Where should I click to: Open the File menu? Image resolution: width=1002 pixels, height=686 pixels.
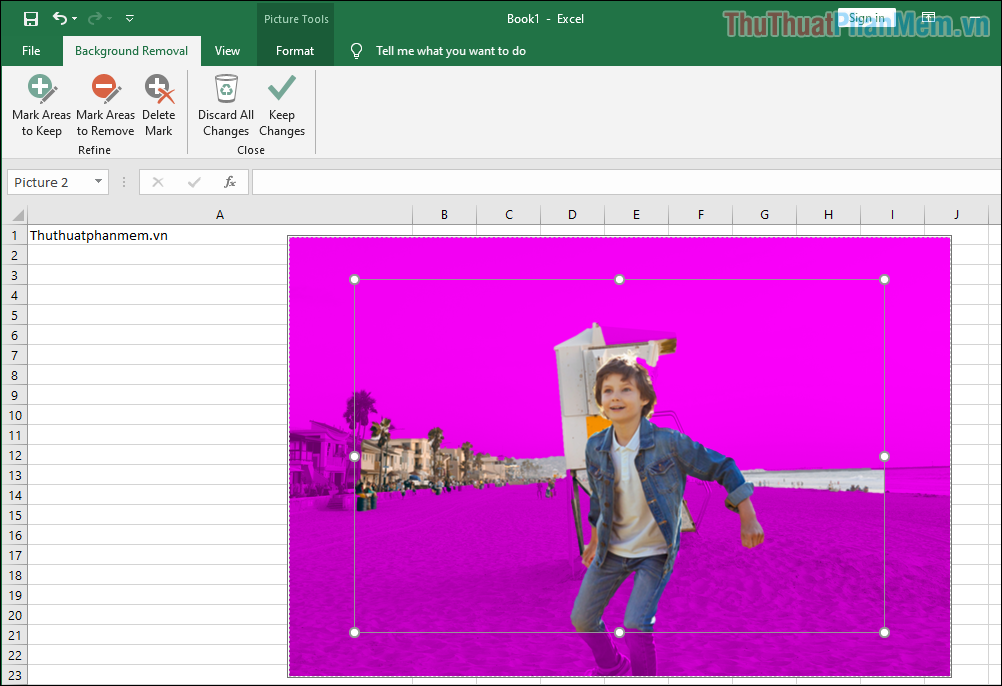coord(30,50)
